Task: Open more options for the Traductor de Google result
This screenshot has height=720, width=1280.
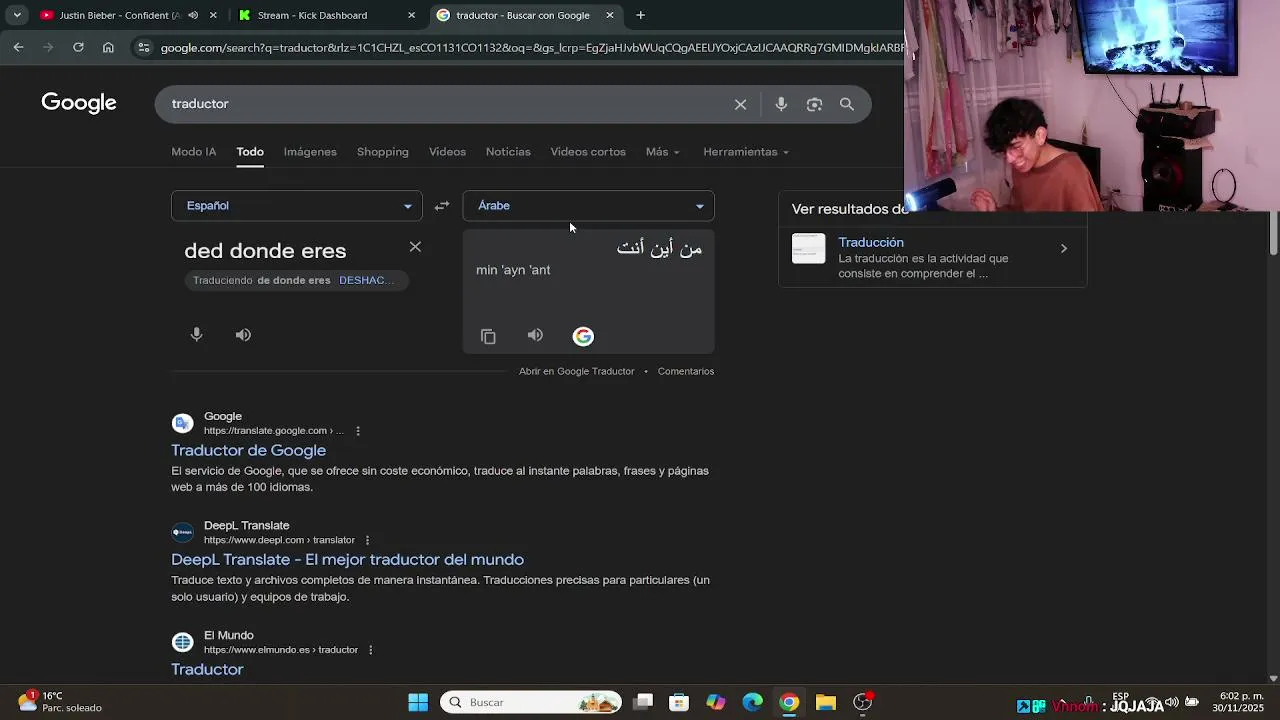Action: pyautogui.click(x=358, y=431)
